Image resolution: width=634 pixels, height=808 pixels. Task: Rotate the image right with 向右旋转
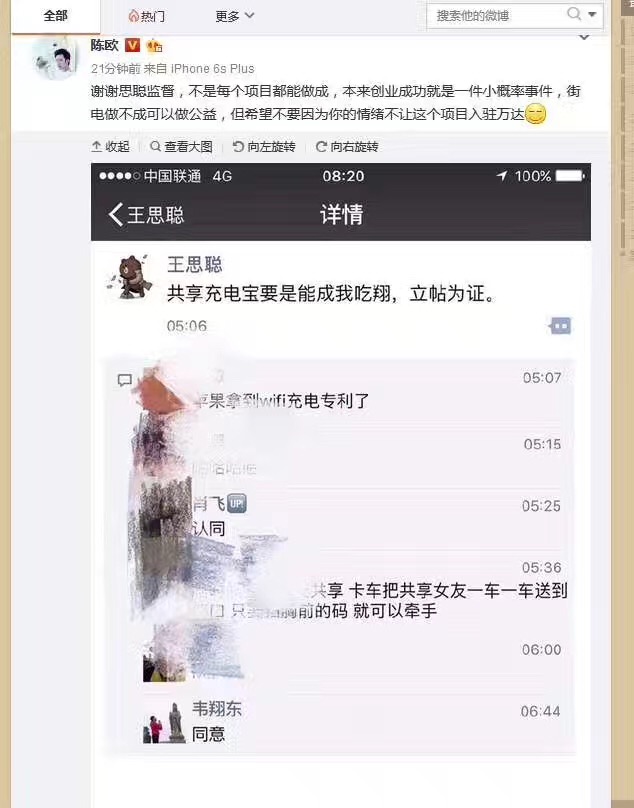tap(347, 147)
